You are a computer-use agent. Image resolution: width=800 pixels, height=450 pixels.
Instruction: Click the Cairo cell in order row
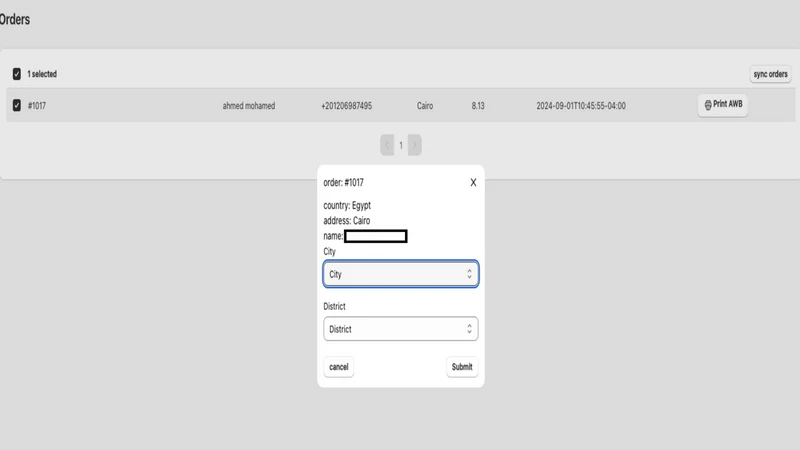click(x=425, y=106)
